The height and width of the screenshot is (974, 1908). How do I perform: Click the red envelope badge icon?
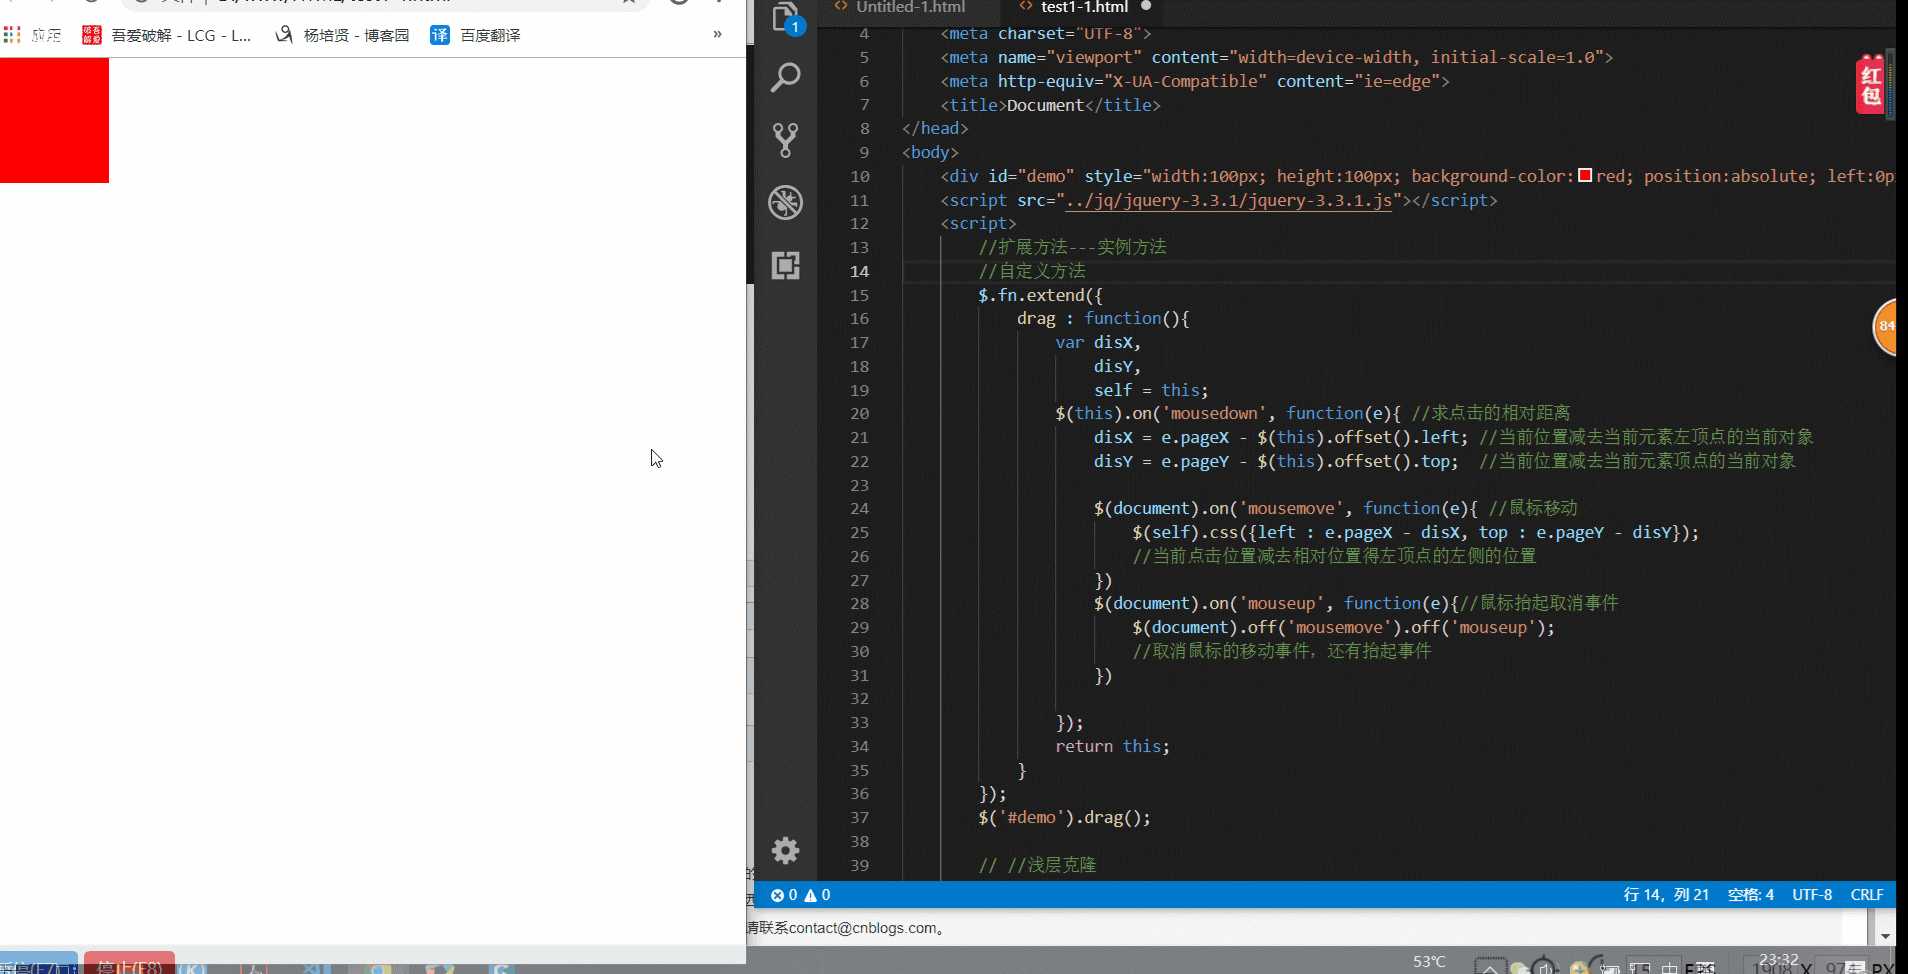coord(1871,84)
